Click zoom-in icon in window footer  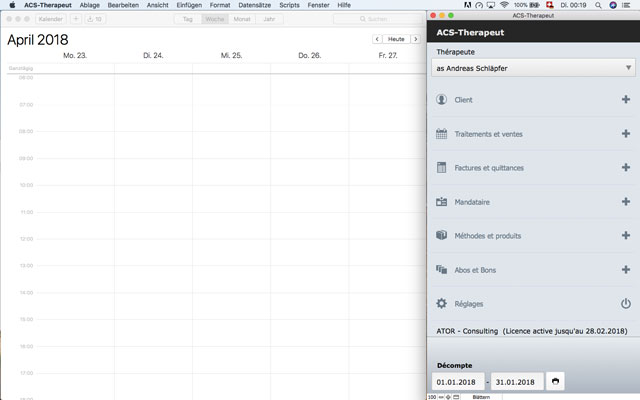(x=448, y=397)
